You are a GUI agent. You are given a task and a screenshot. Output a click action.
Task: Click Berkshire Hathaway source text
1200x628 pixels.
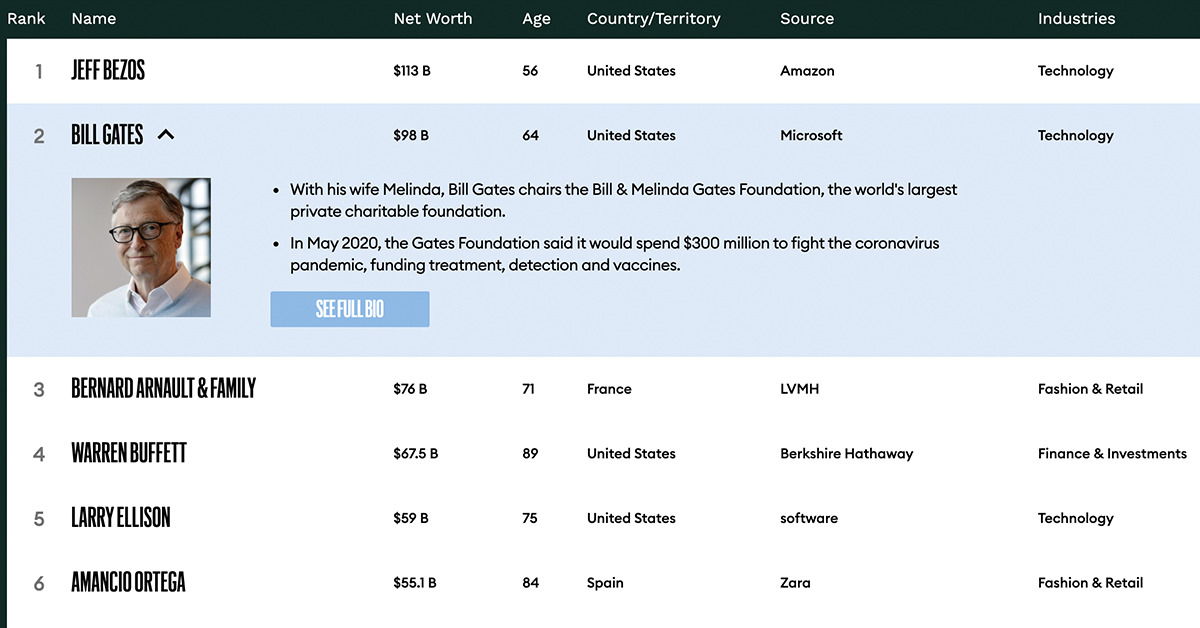[x=846, y=454]
